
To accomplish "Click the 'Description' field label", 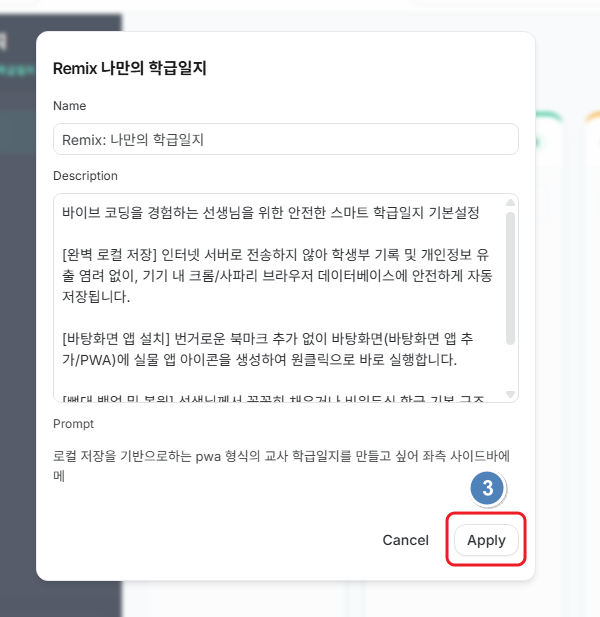I will point(85,175).
